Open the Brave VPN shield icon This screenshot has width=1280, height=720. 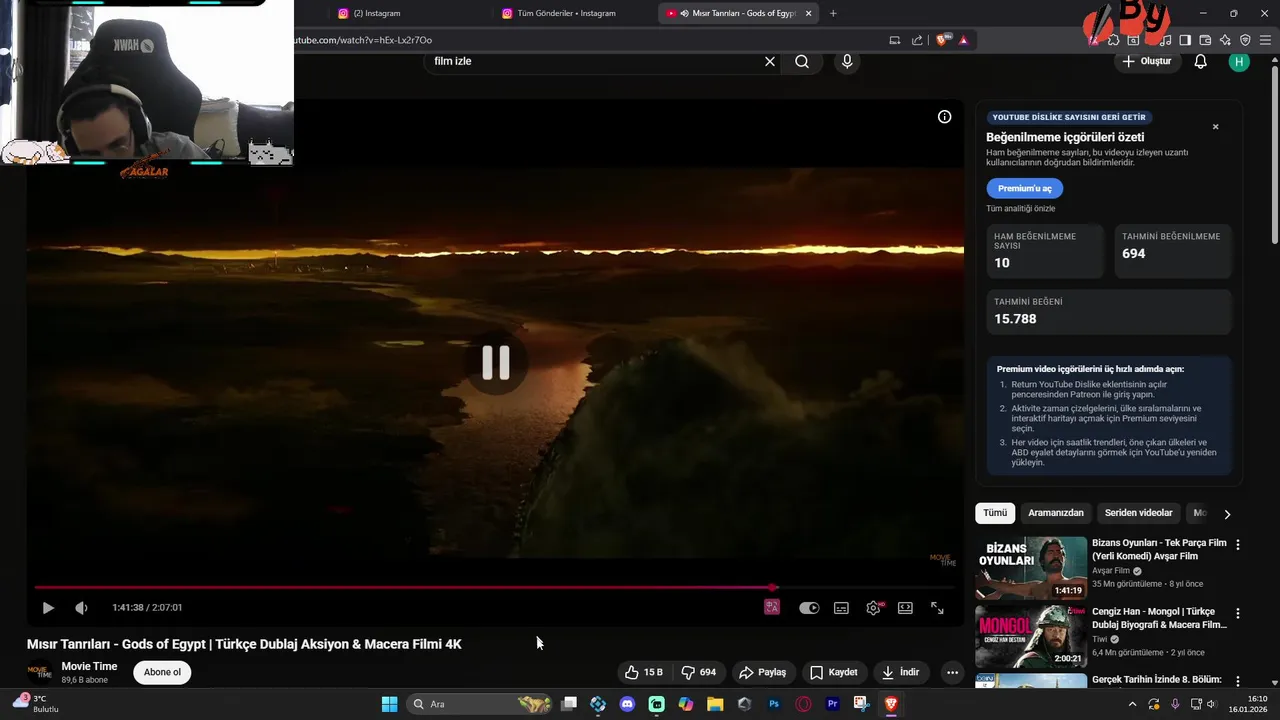[1245, 40]
